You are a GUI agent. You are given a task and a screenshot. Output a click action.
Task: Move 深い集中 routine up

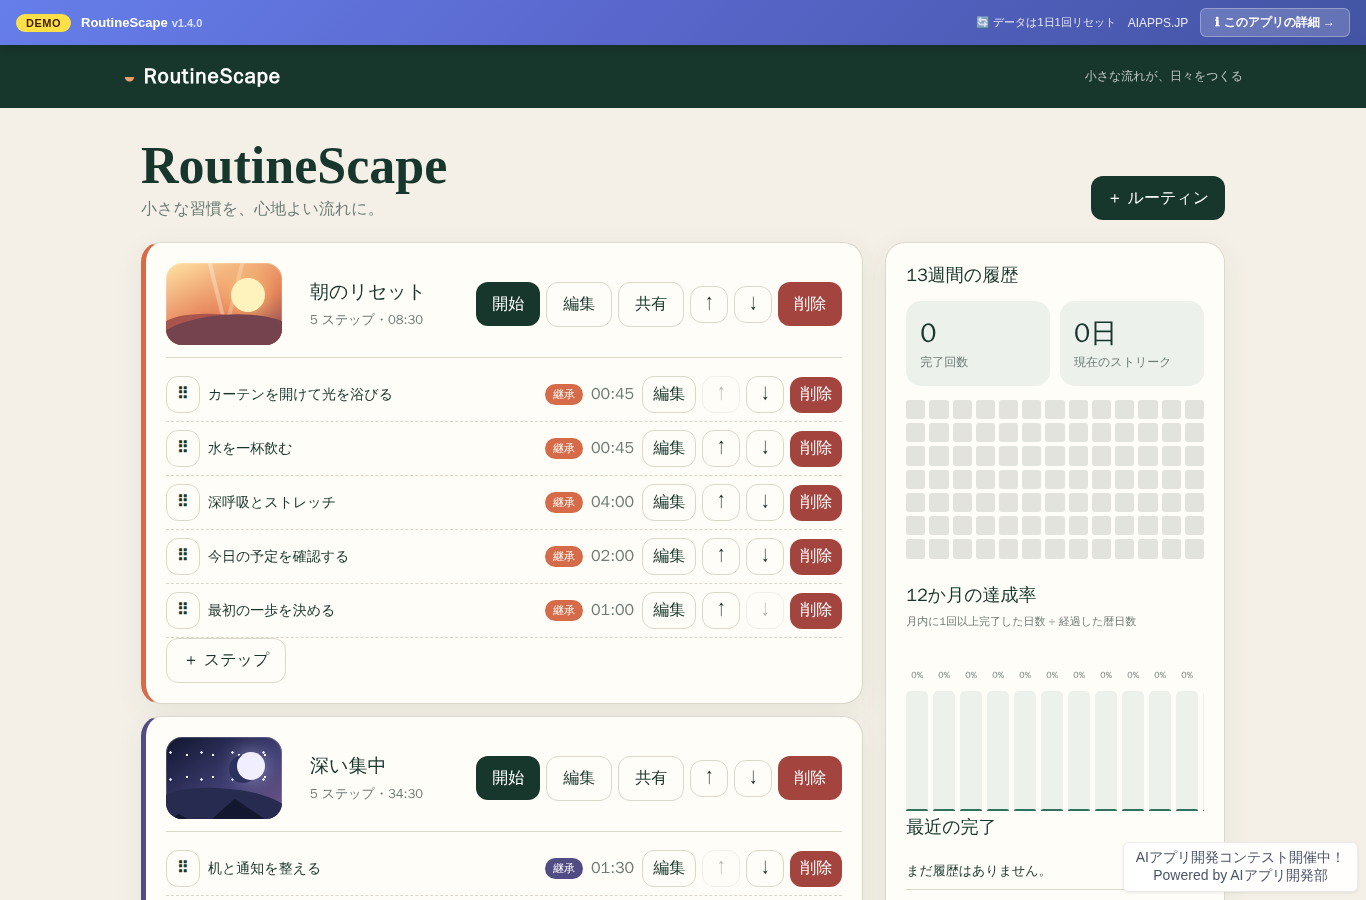[x=709, y=778]
